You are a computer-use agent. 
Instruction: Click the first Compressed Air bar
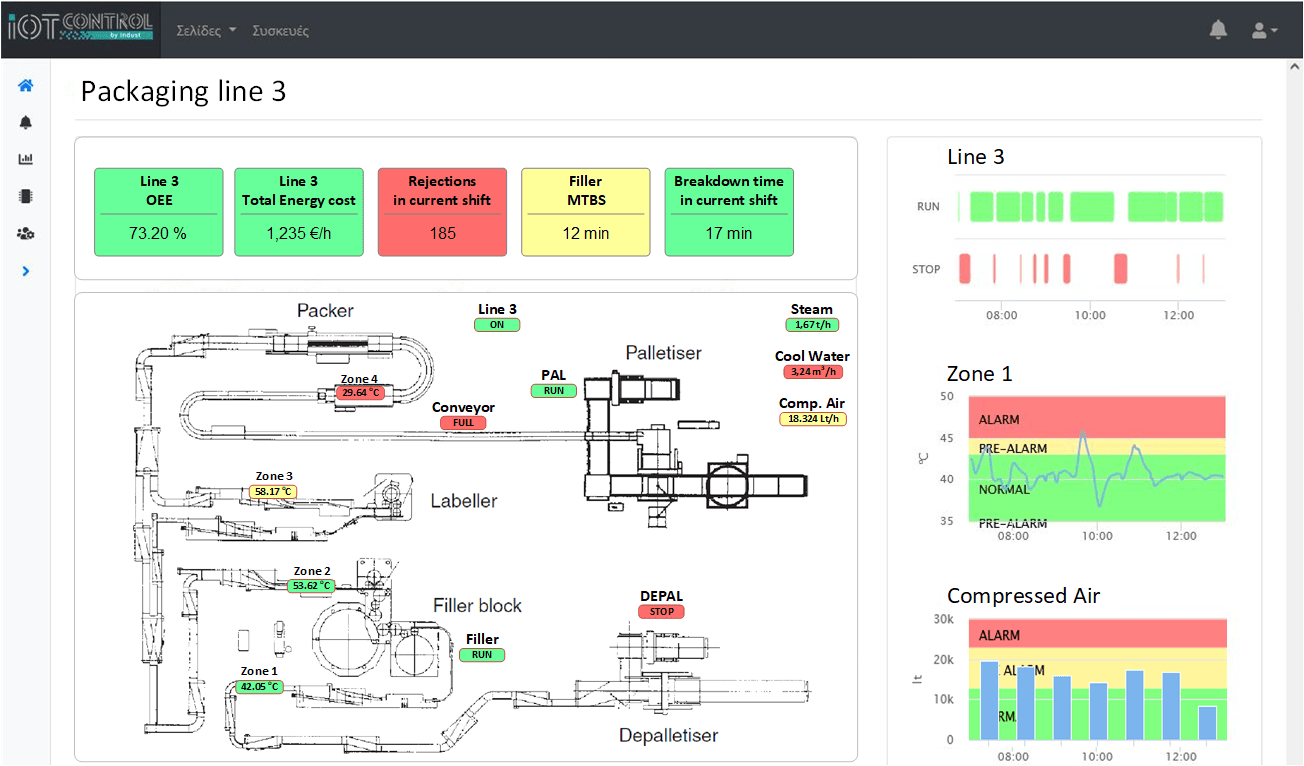coord(989,701)
